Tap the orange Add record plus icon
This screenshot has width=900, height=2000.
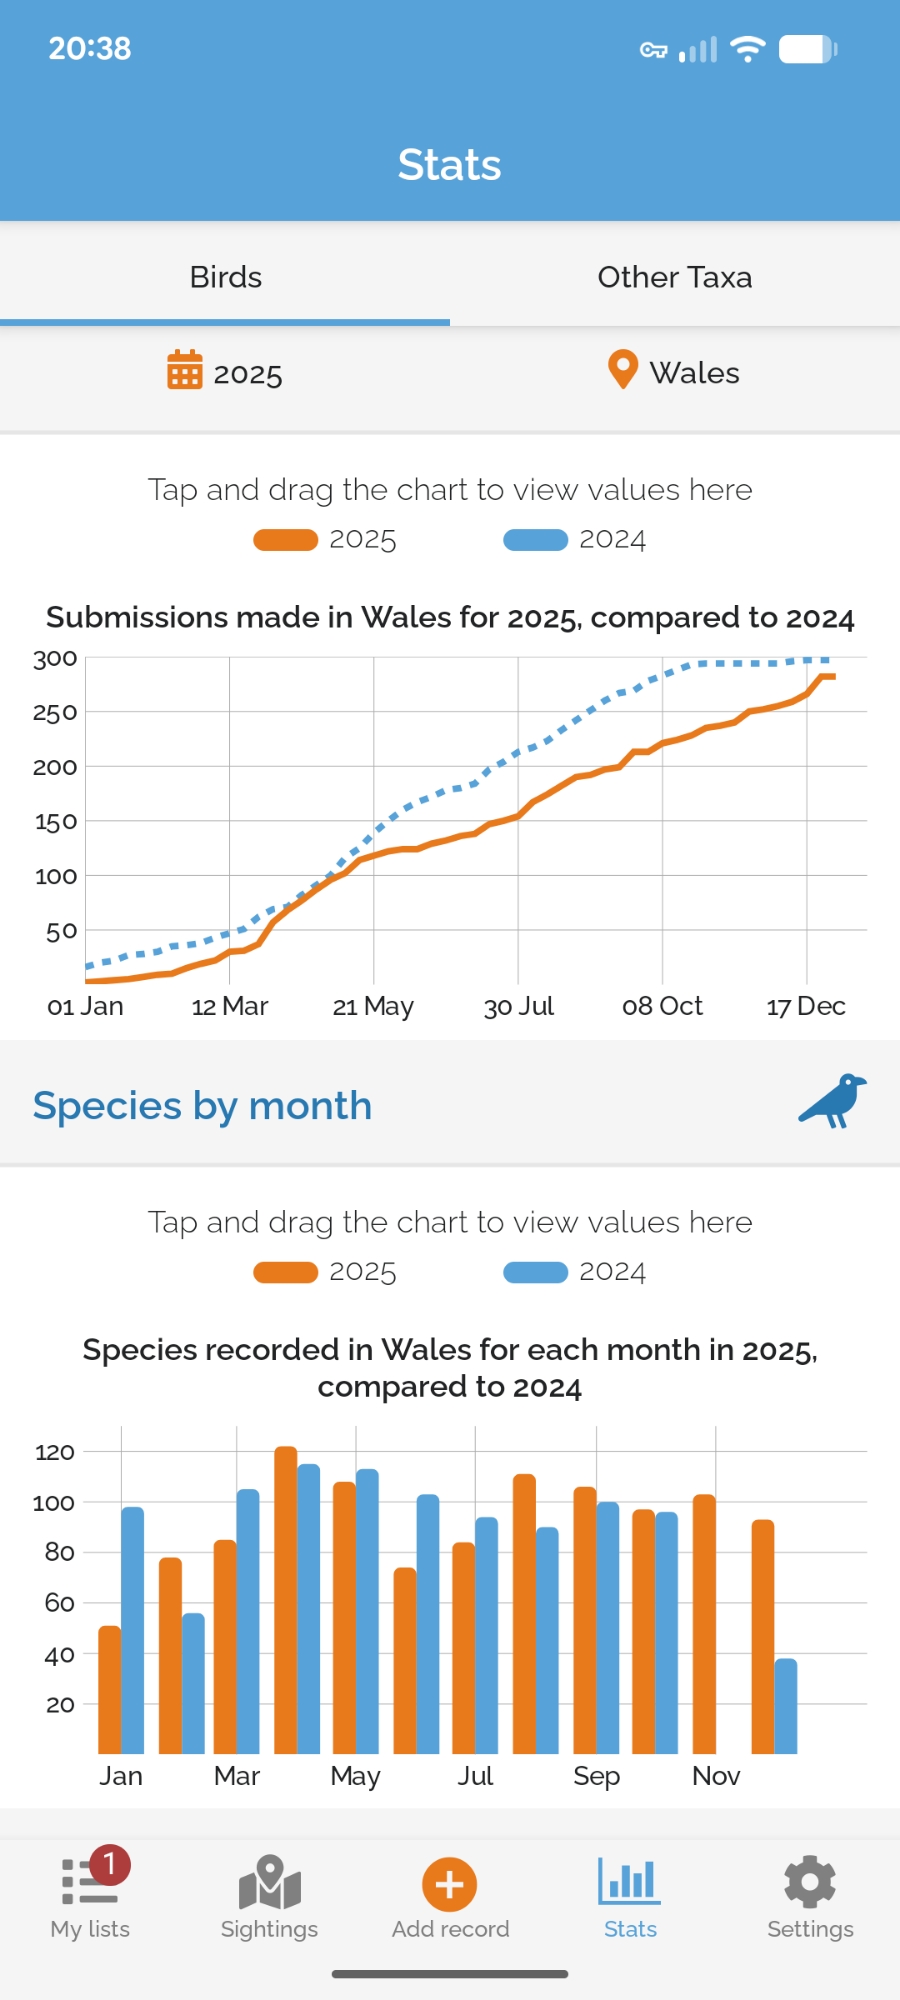[450, 1884]
